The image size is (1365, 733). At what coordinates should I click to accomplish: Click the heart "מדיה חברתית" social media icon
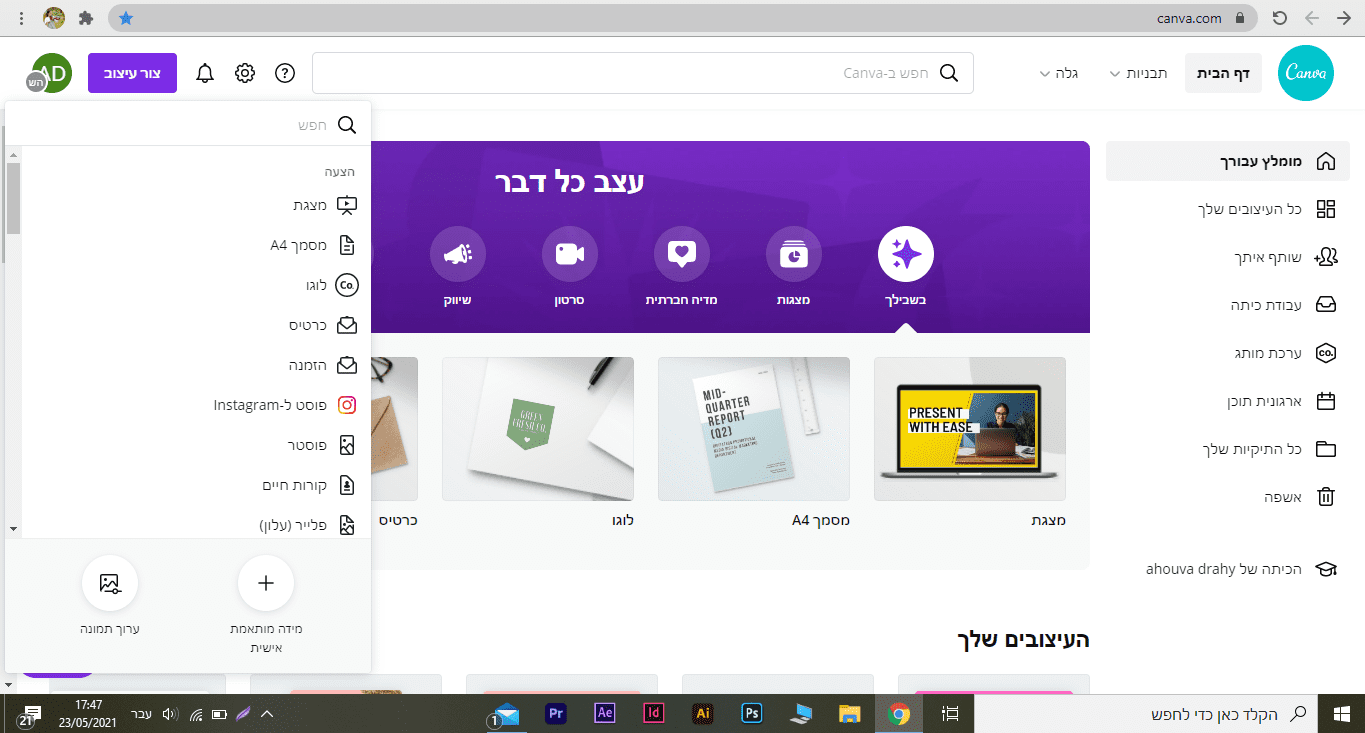[x=681, y=255]
